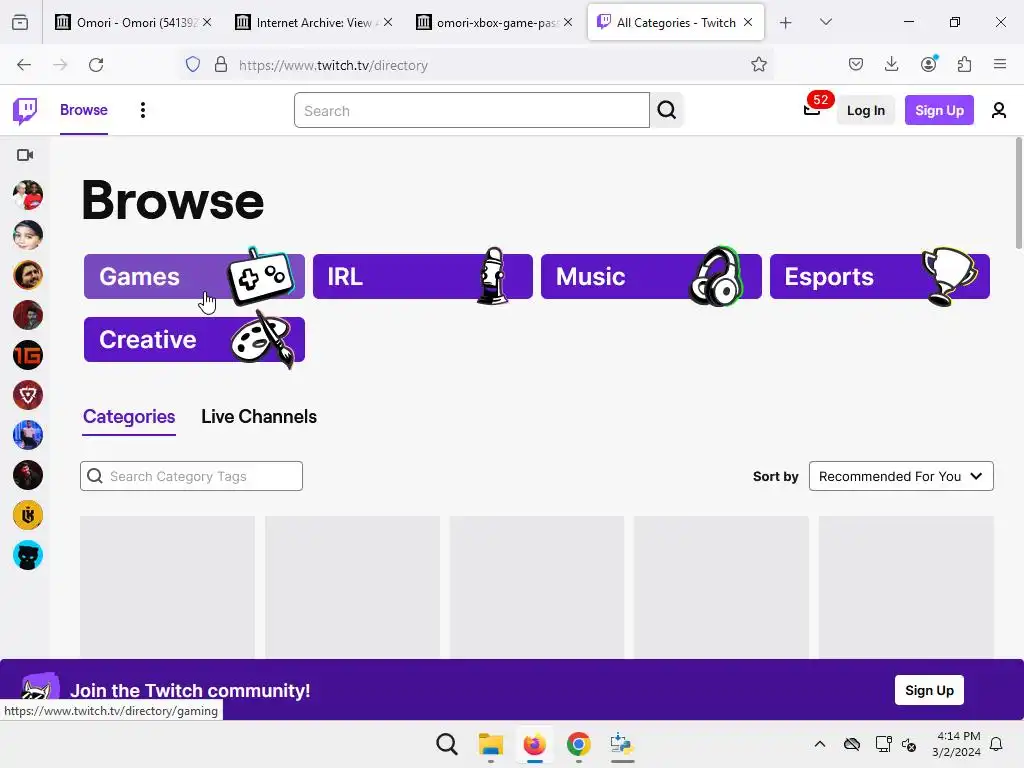1024x768 pixels.
Task: Open the IRL category banner
Action: coord(423,276)
